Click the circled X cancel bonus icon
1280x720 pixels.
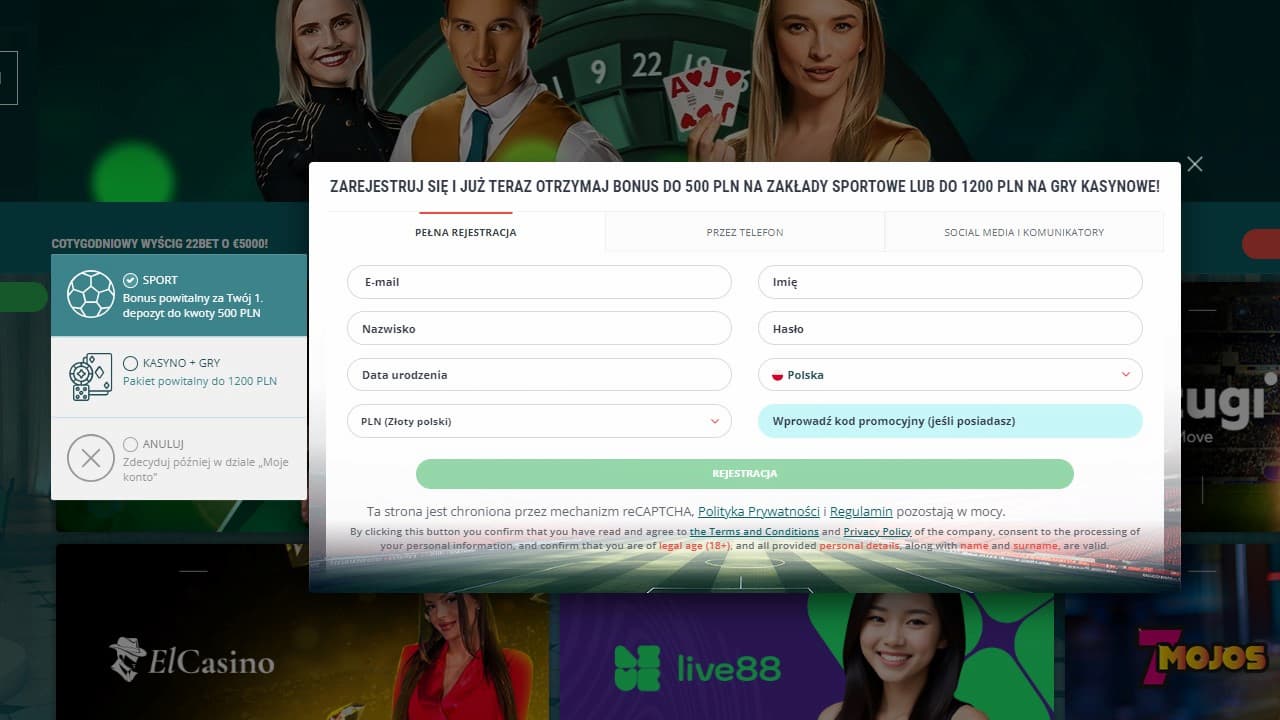pos(91,459)
